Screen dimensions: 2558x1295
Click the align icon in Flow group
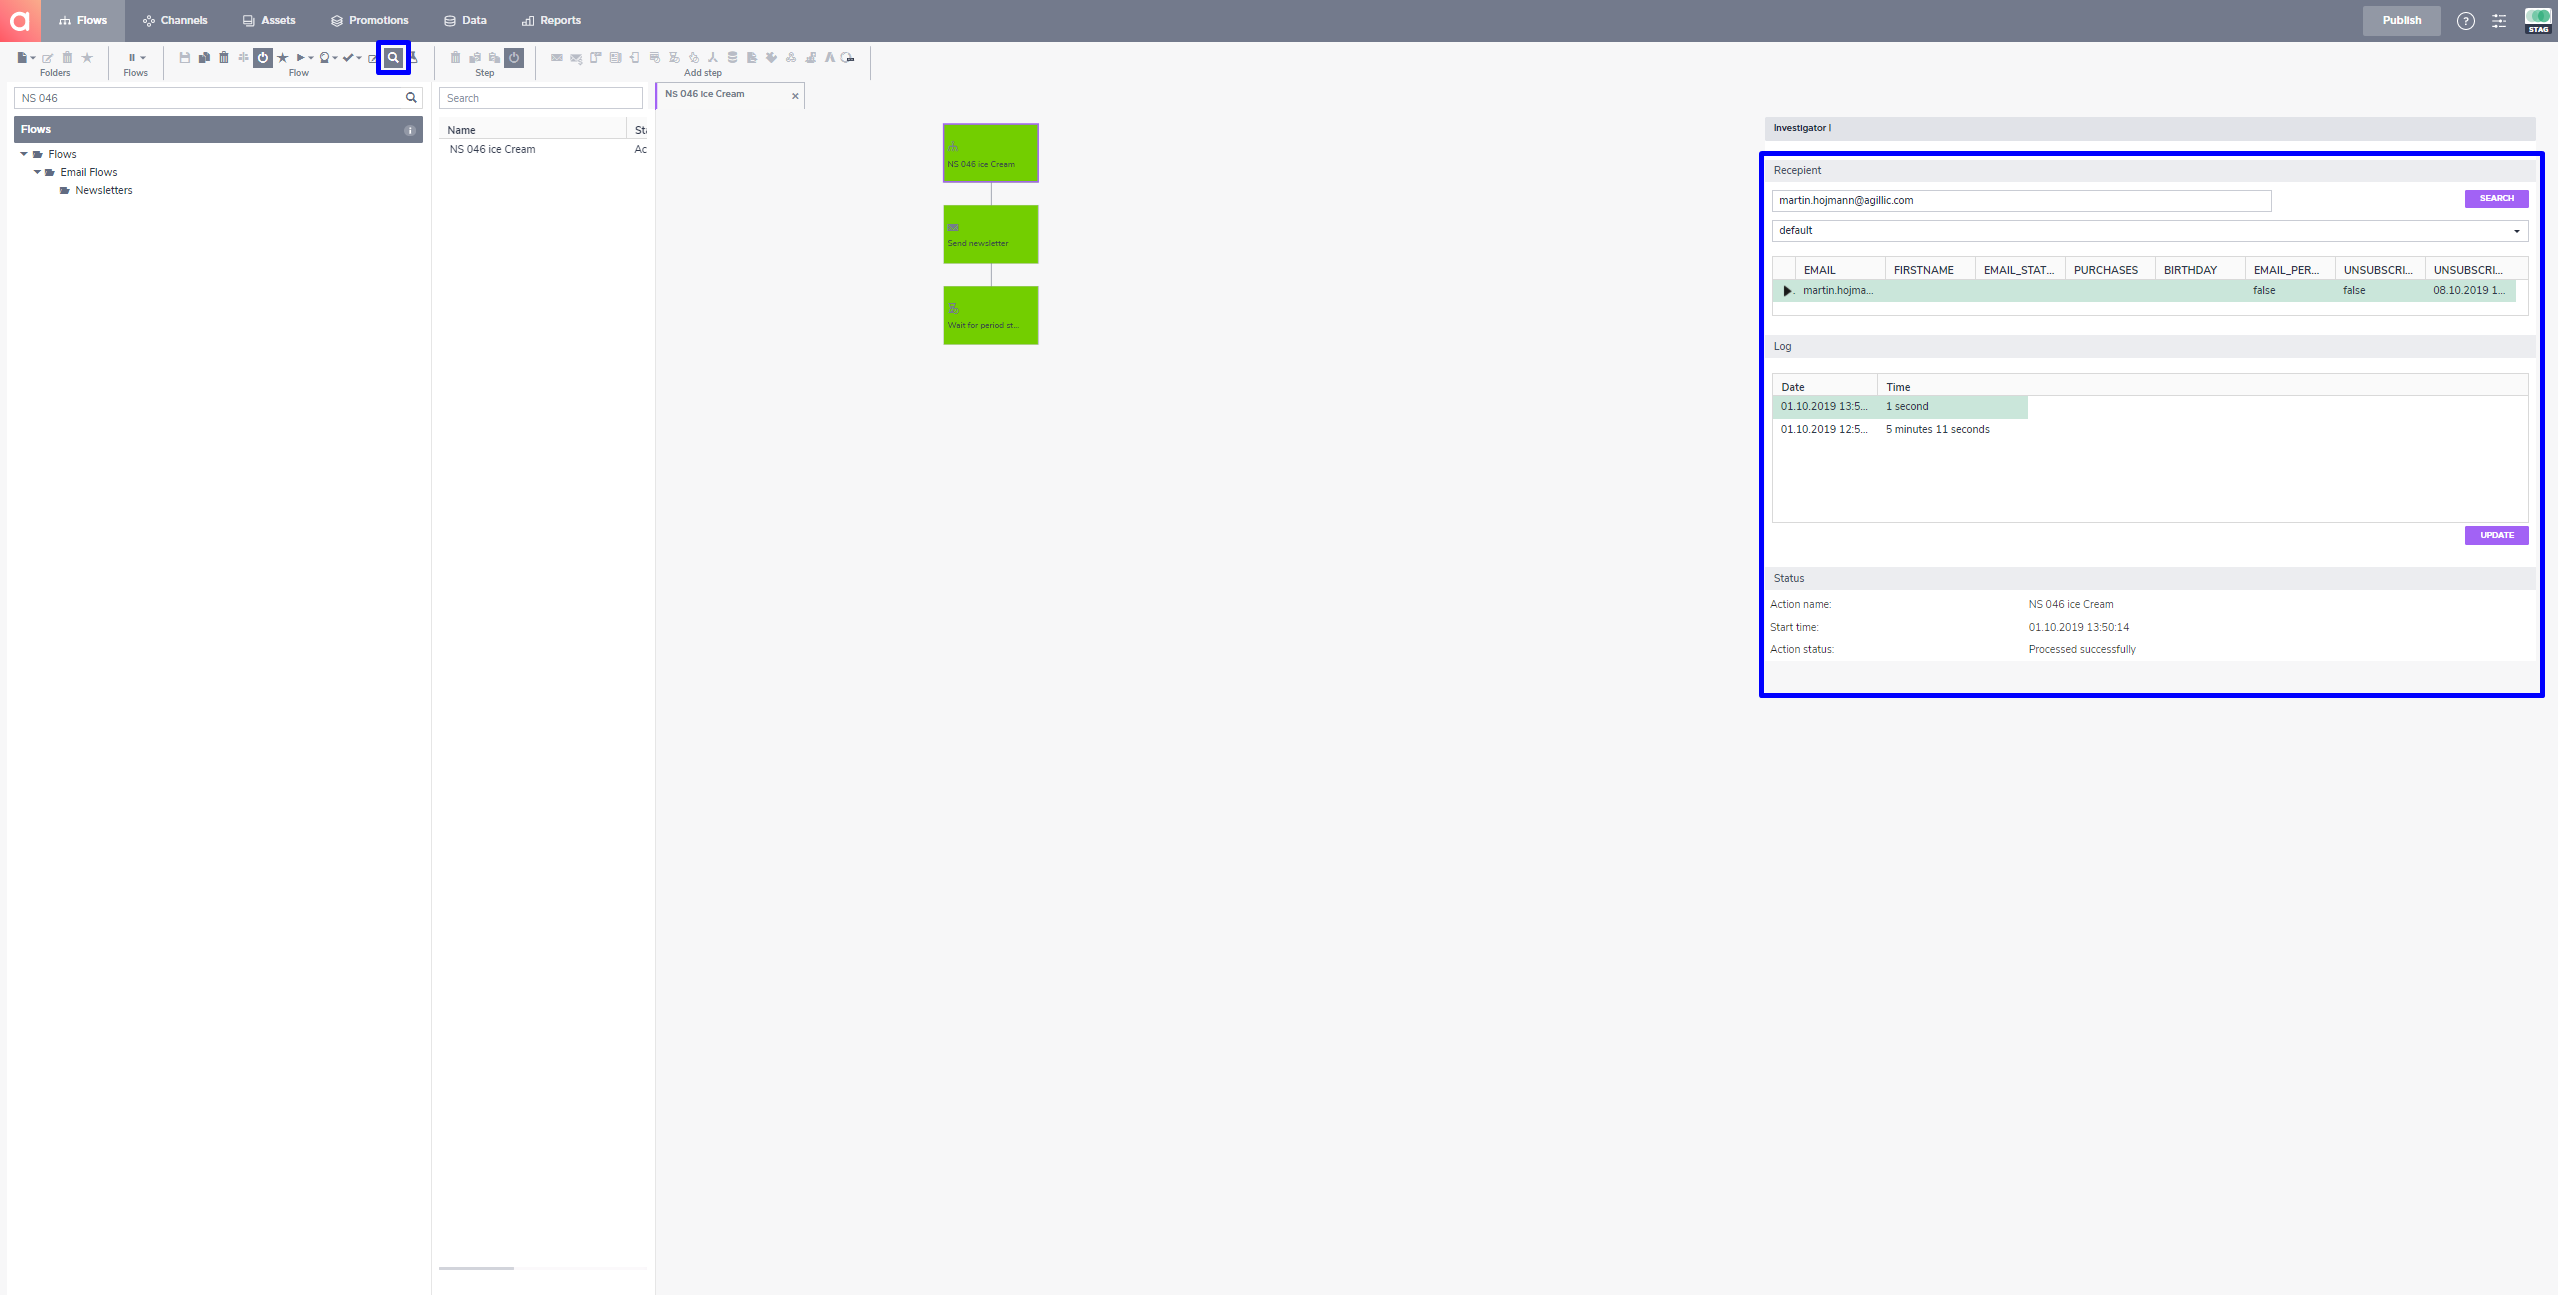tap(243, 58)
